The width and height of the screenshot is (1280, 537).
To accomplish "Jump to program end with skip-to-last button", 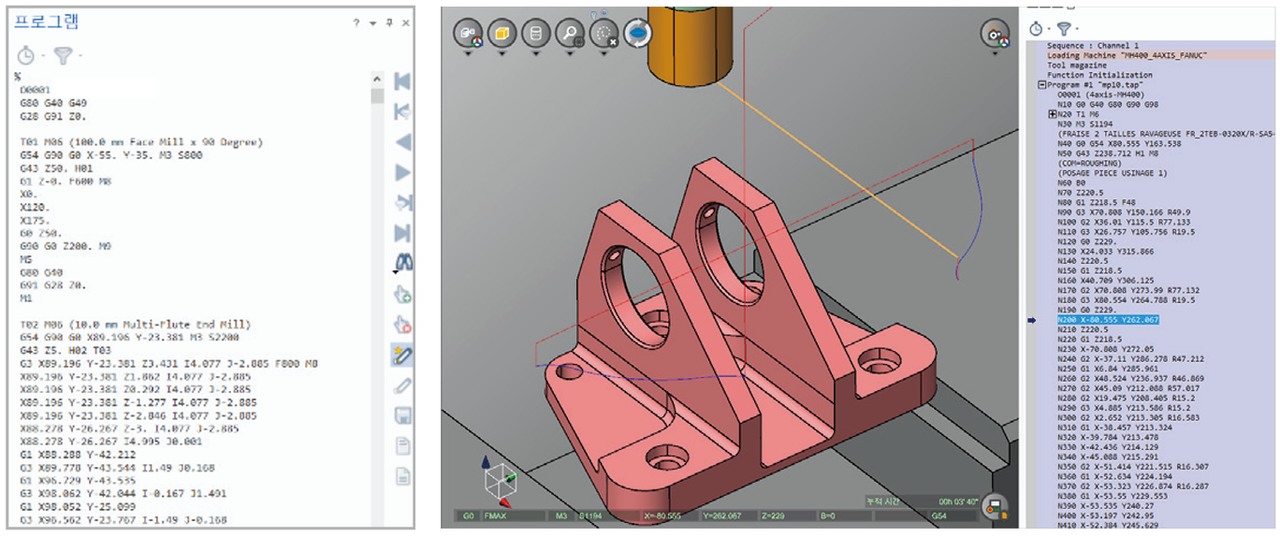I will [x=403, y=234].
